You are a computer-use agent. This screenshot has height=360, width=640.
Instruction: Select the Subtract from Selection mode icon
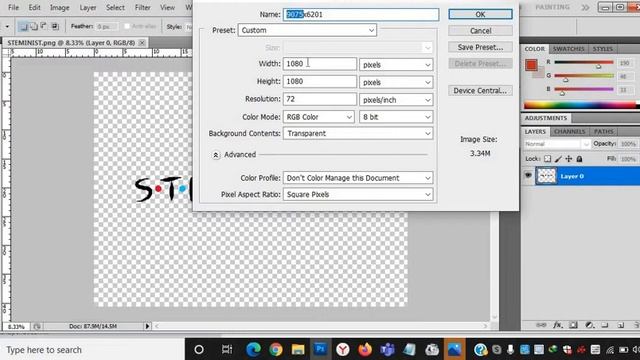pos(44,27)
